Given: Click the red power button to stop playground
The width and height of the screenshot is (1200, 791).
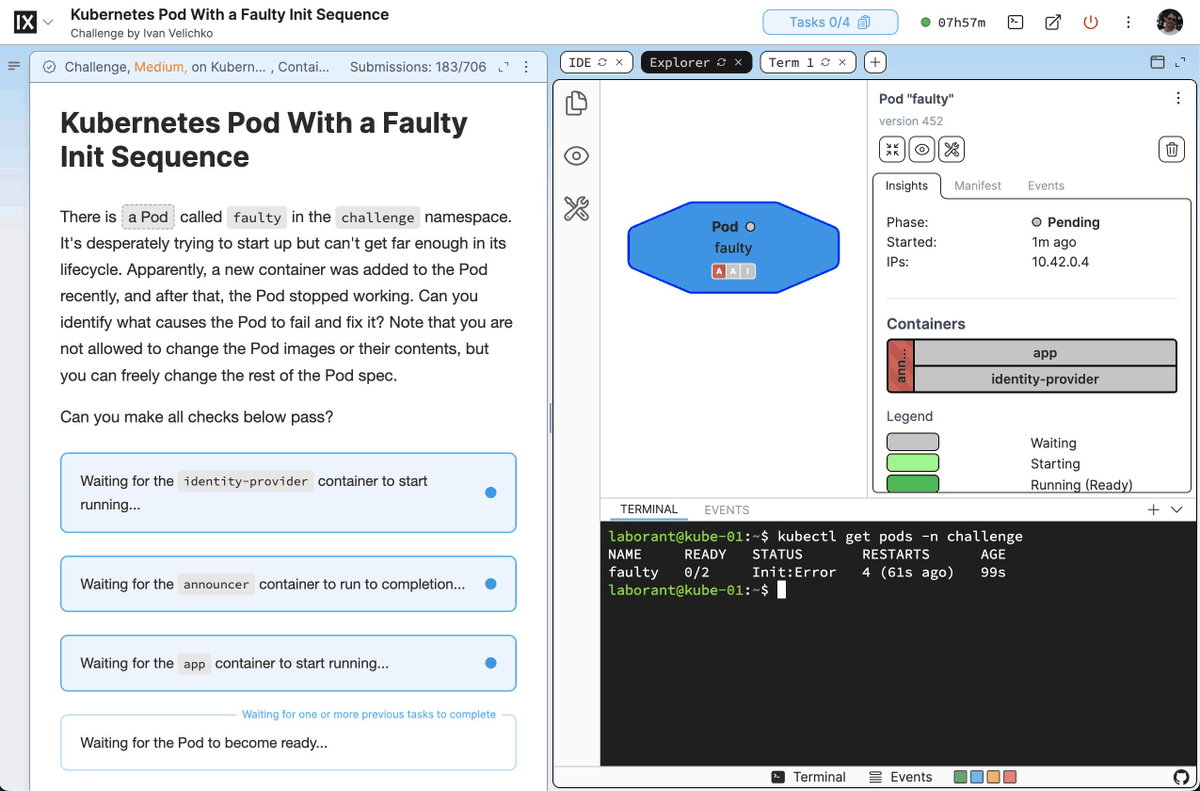Looking at the screenshot, I should 1091,22.
